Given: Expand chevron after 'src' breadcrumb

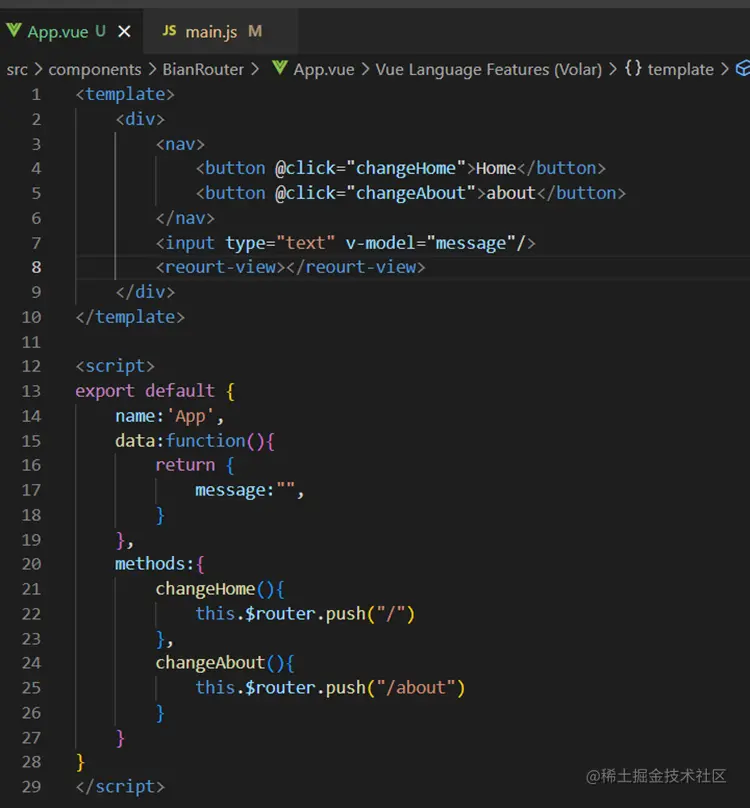Looking at the screenshot, I should (x=38, y=70).
